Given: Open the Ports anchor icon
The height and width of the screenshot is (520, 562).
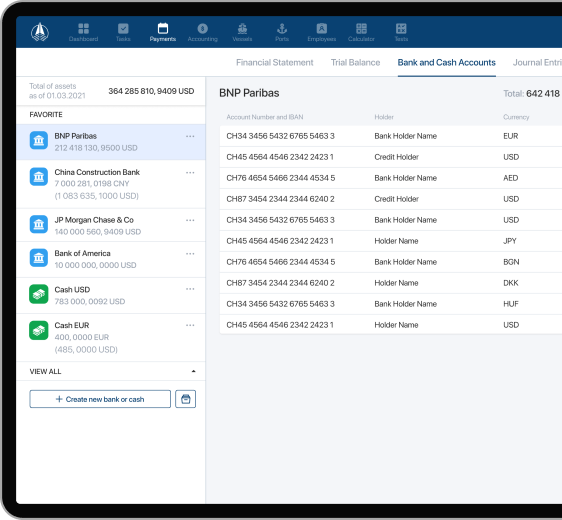Looking at the screenshot, I should pyautogui.click(x=282, y=28).
